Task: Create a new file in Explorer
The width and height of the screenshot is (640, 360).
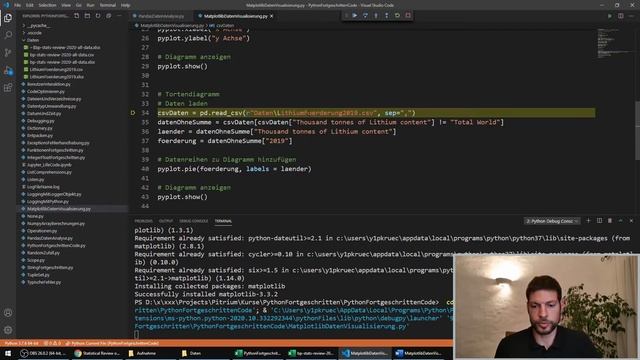Action: pos(76,16)
